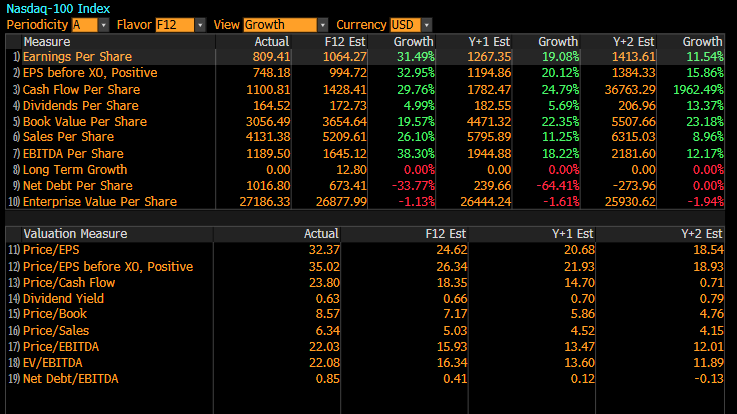Click the Price/Cash Flow valuation measure
Screen dimensions: 737x414
point(67,282)
